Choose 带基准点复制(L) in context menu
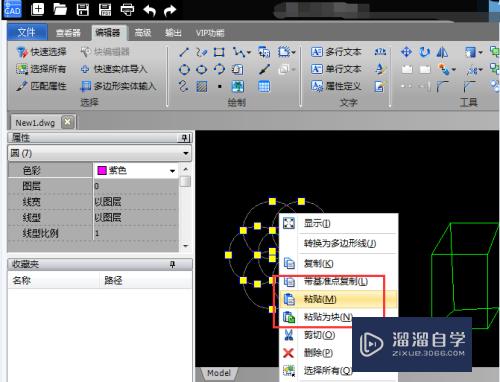The image size is (500, 382). coord(338,282)
